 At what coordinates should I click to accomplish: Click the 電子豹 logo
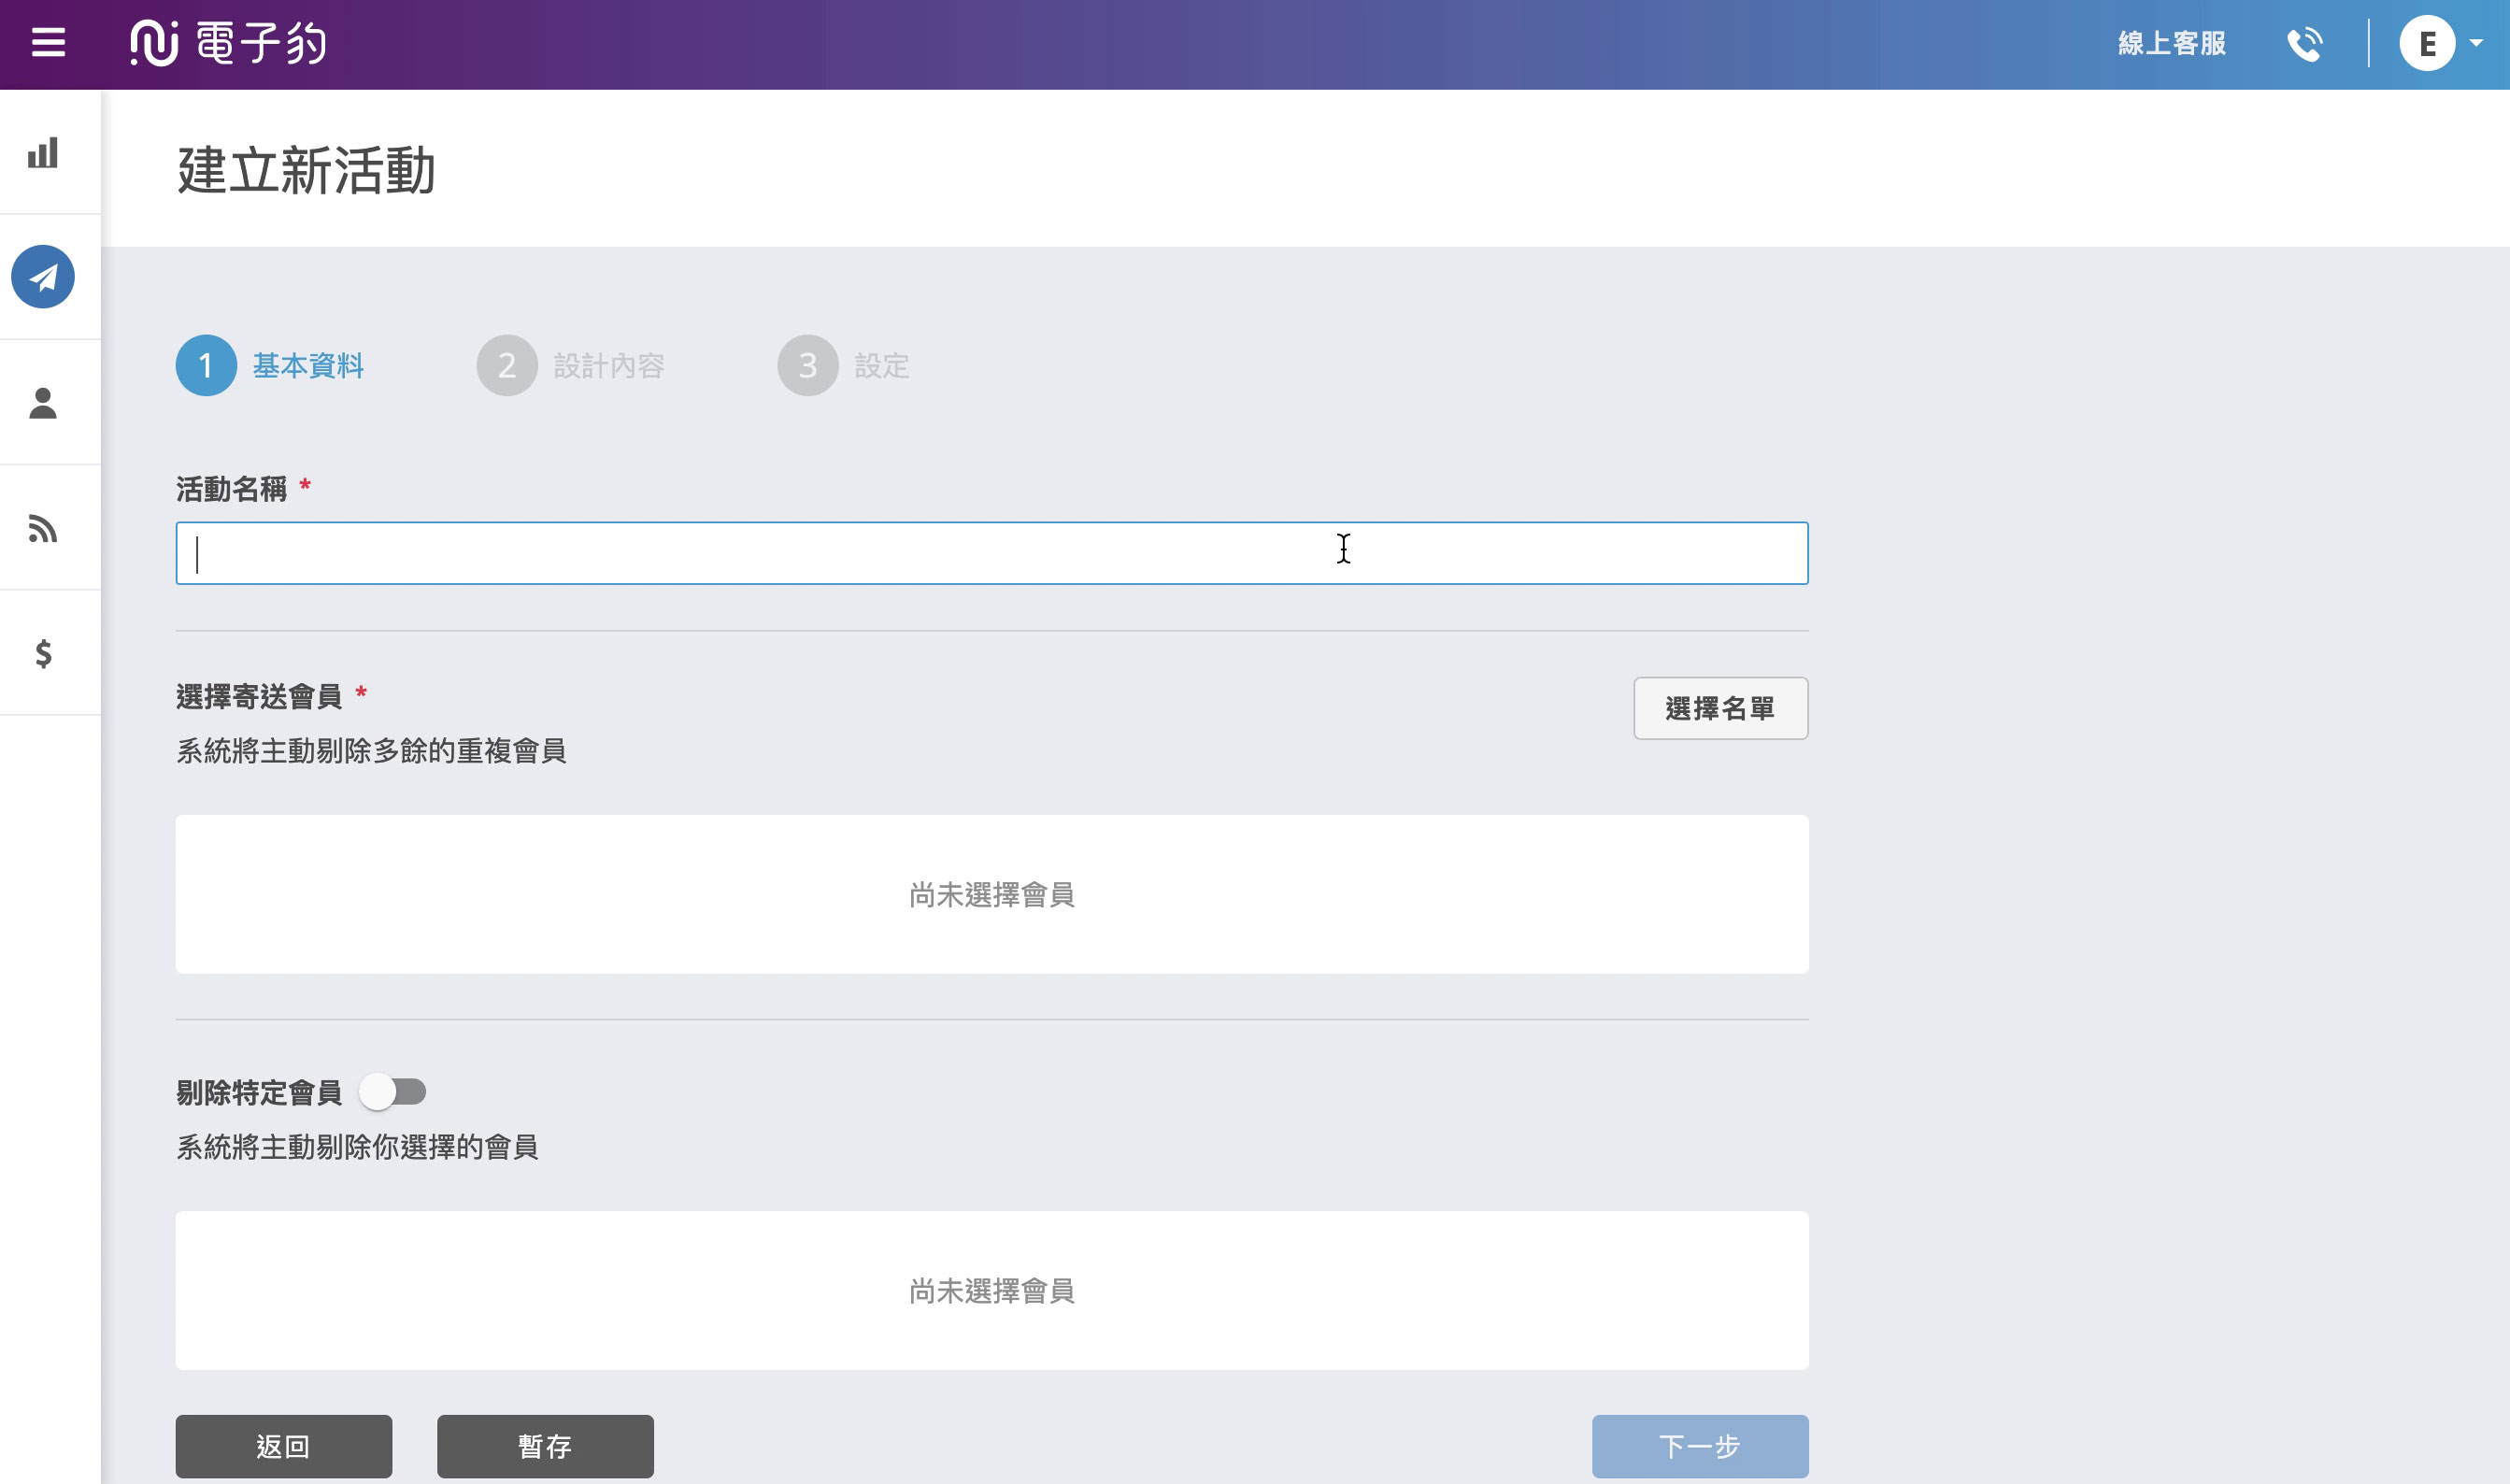tap(228, 43)
